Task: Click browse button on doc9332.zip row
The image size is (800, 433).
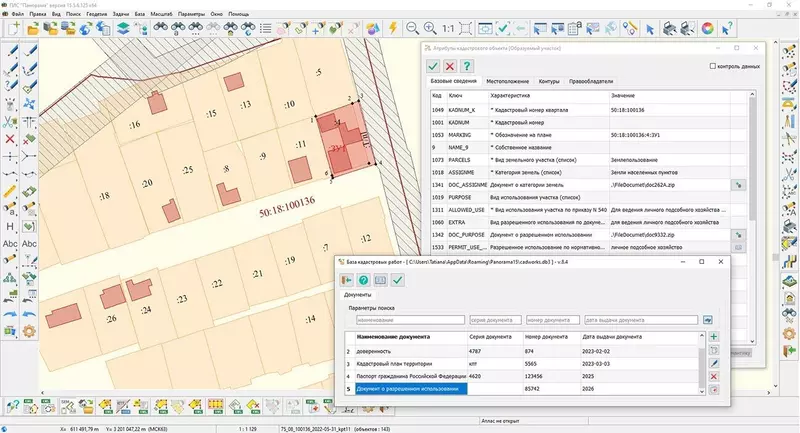Action: (x=738, y=235)
